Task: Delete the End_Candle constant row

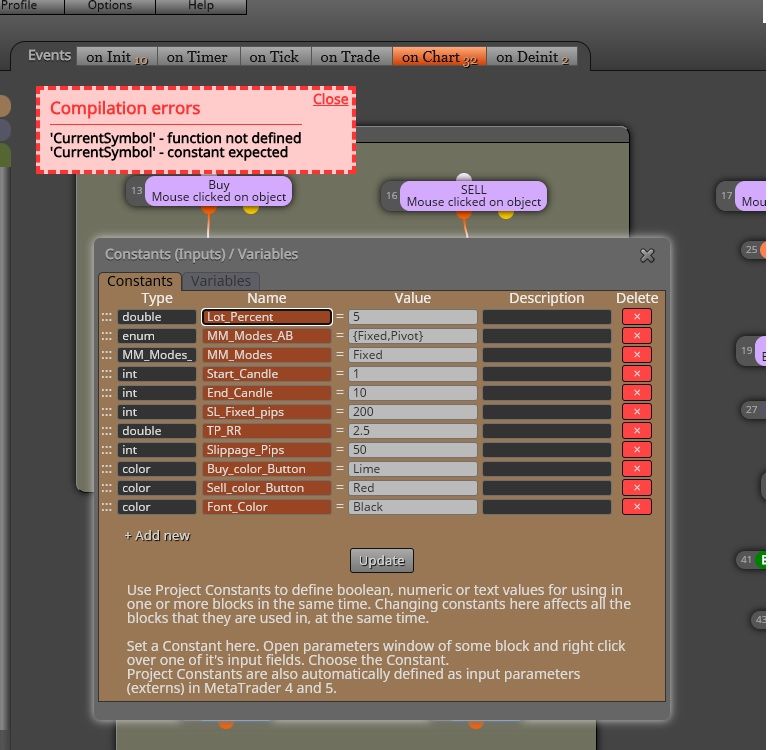Action: coord(636,393)
